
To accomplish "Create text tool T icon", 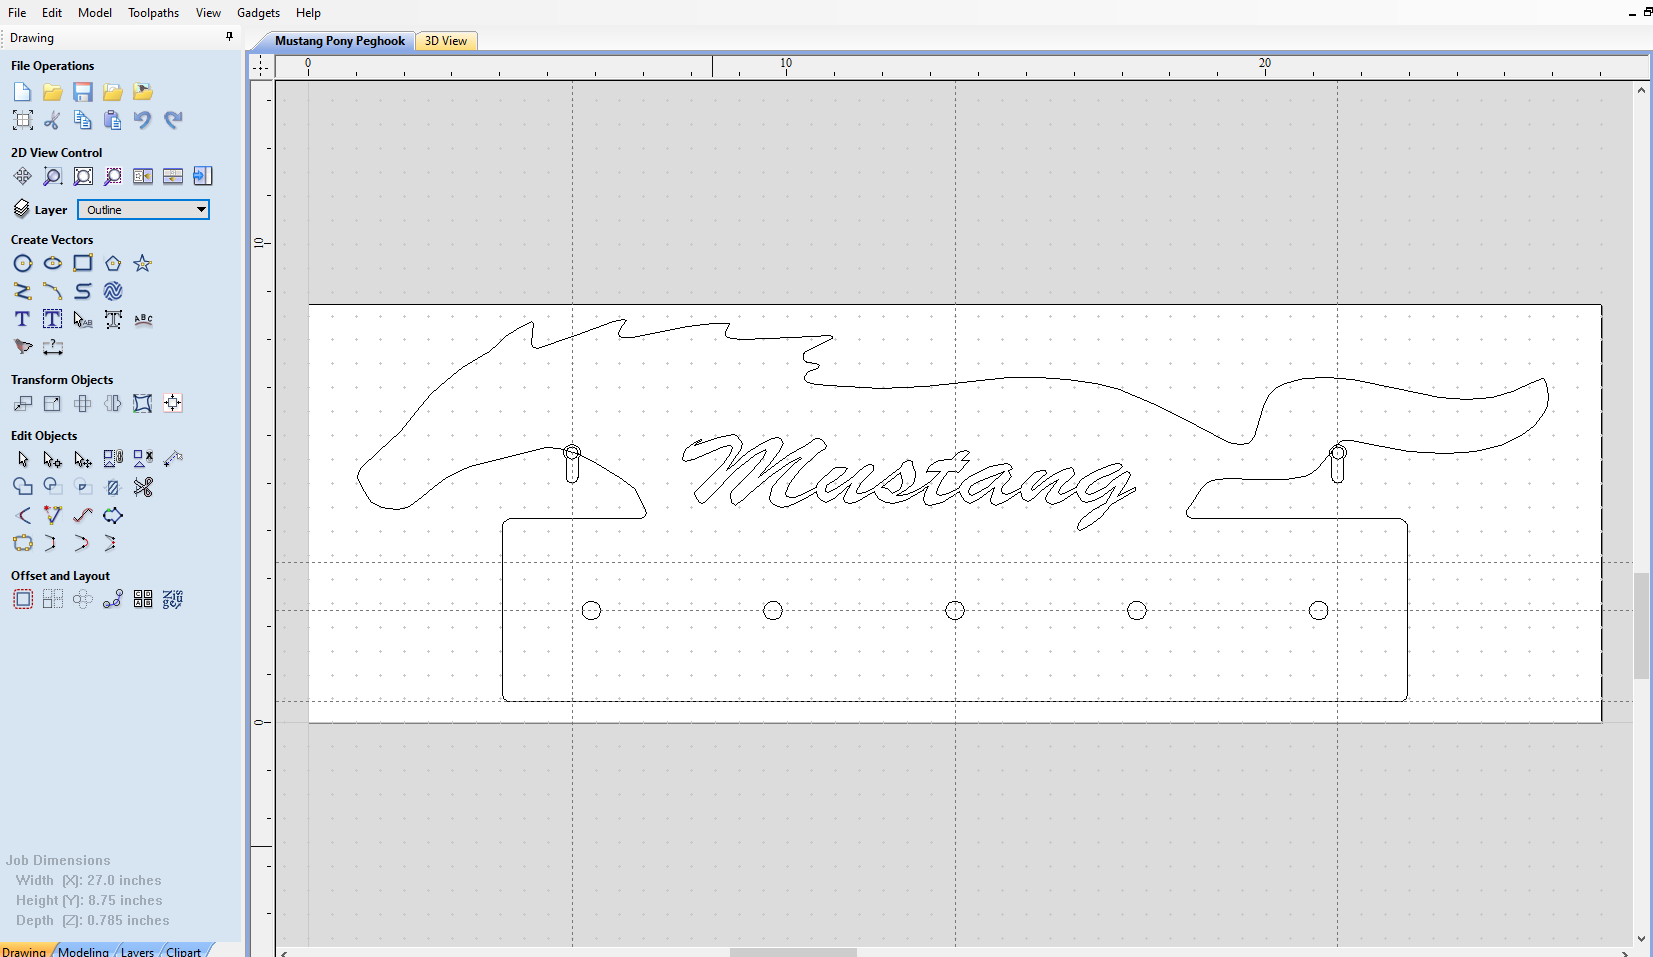I will point(22,319).
